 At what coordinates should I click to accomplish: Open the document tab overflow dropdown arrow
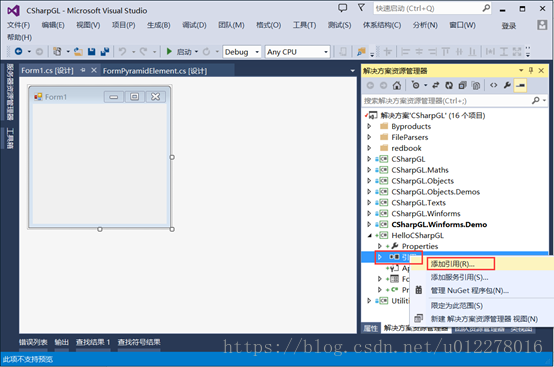click(352, 71)
